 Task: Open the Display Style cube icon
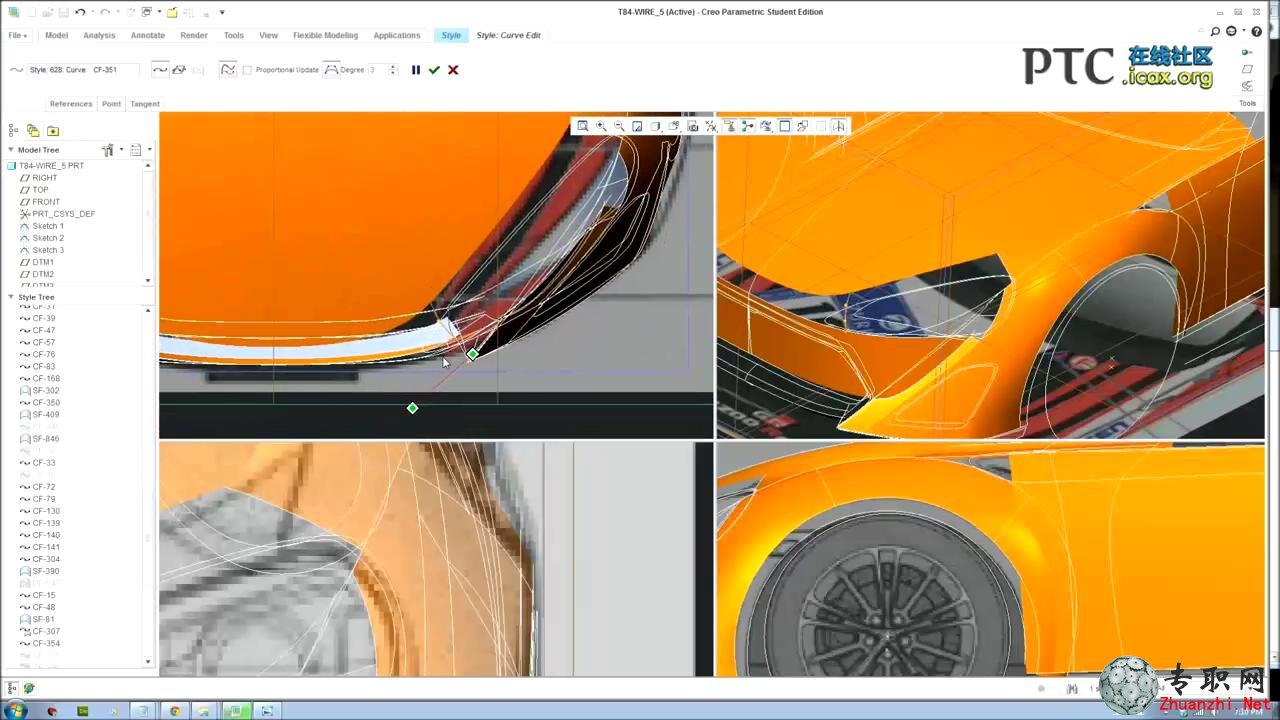[656, 126]
